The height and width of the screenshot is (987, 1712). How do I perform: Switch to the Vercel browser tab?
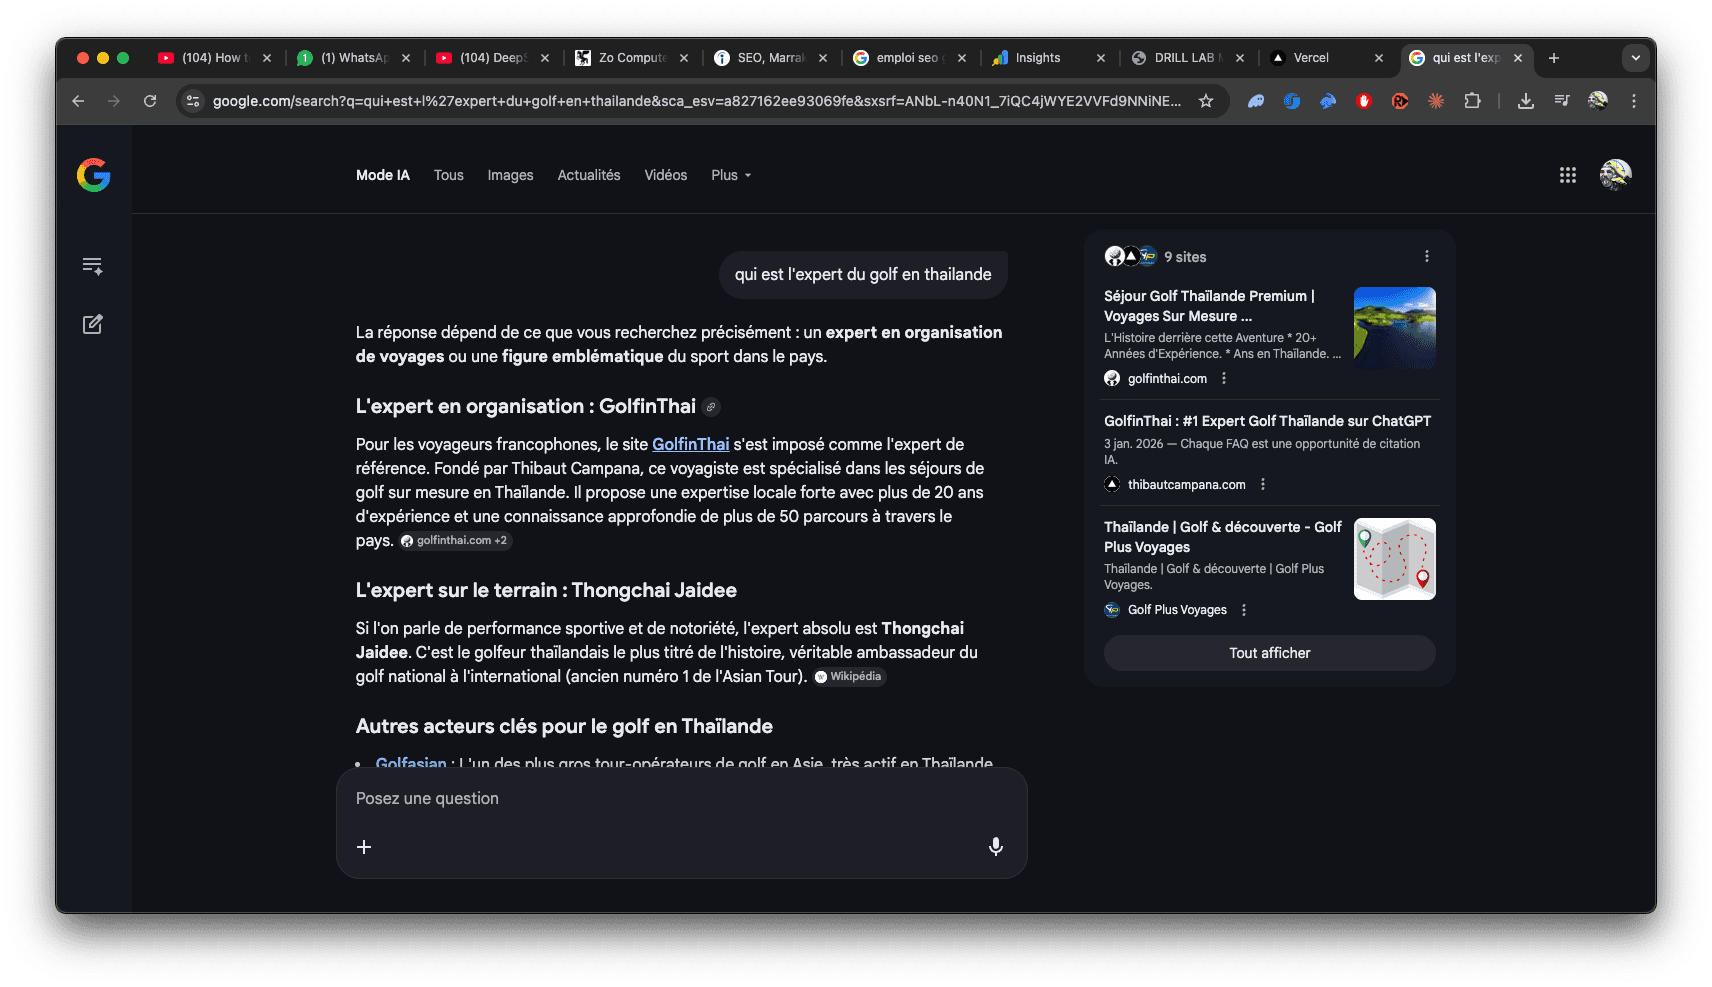click(x=1326, y=58)
